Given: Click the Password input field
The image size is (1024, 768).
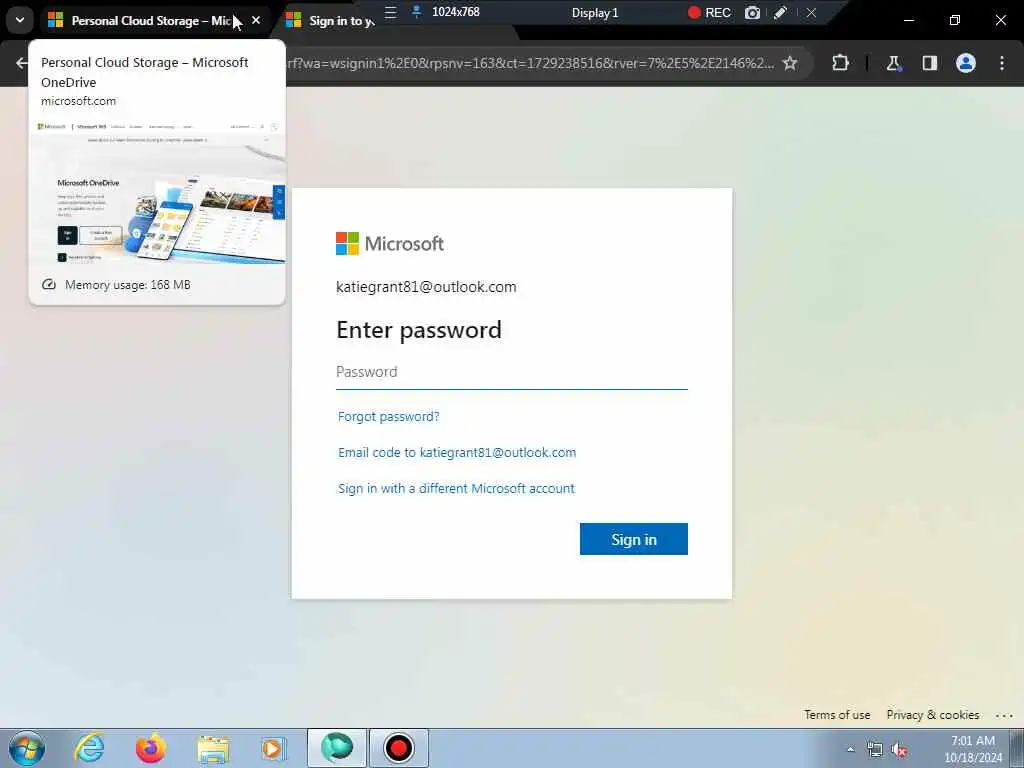Looking at the screenshot, I should (x=511, y=372).
